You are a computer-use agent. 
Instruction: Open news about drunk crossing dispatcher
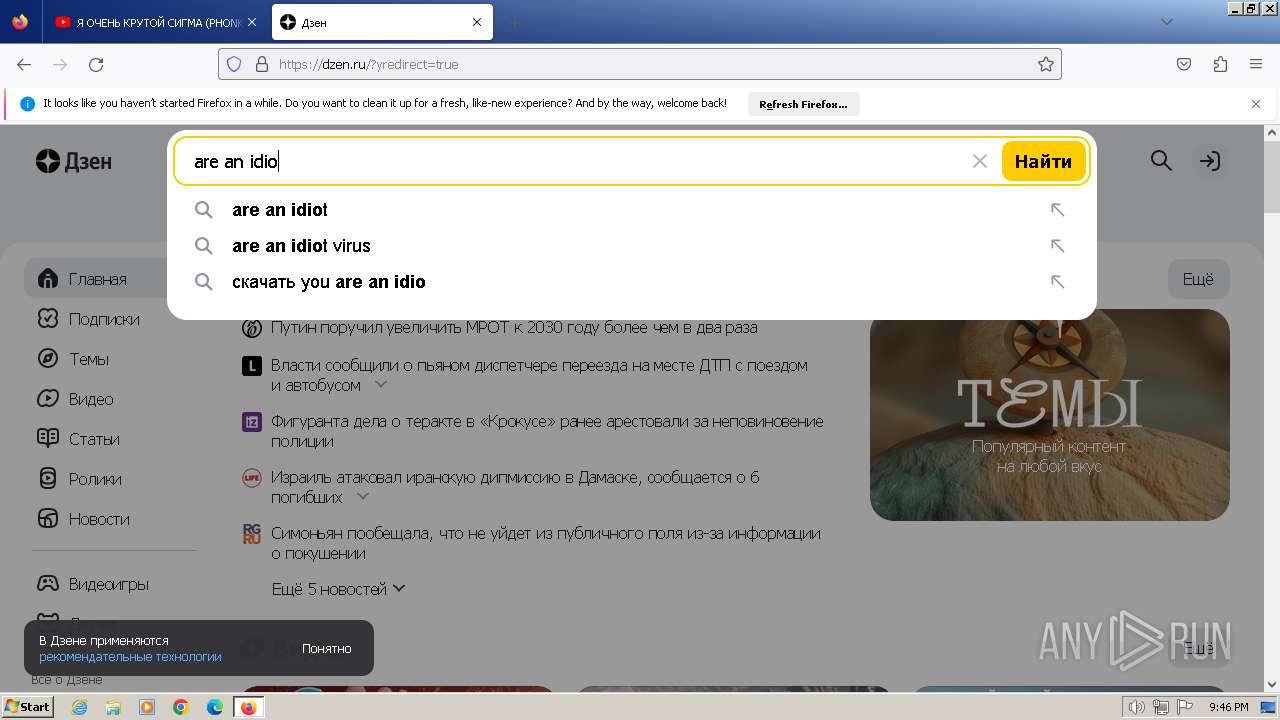tap(539, 375)
